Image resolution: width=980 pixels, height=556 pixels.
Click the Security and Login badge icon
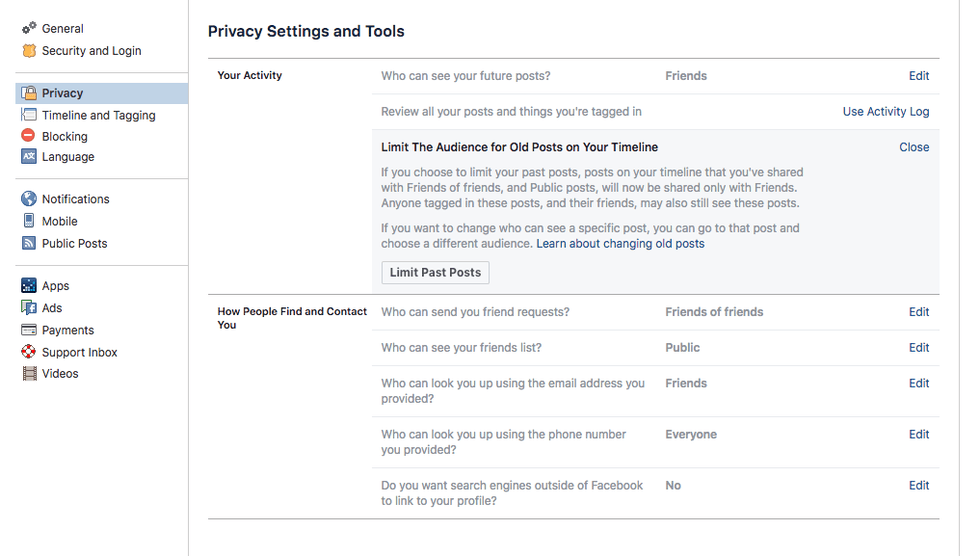point(29,50)
